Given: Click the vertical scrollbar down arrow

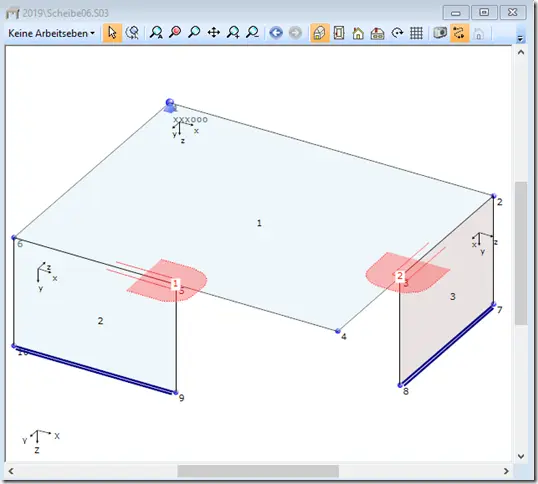Looking at the screenshot, I should 521,456.
